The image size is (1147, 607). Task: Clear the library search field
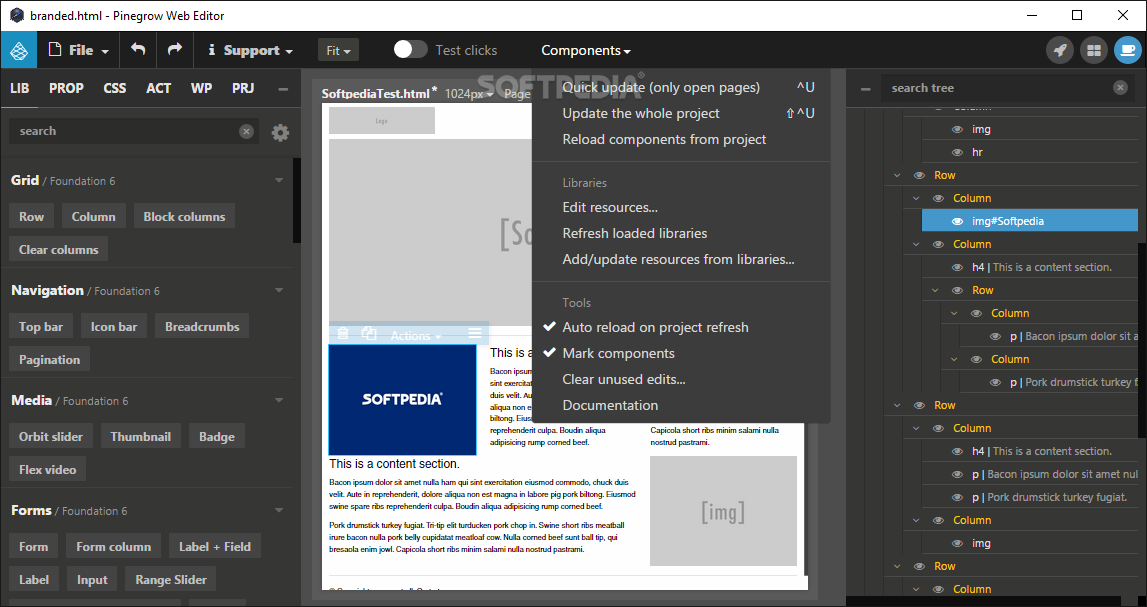pos(247,131)
